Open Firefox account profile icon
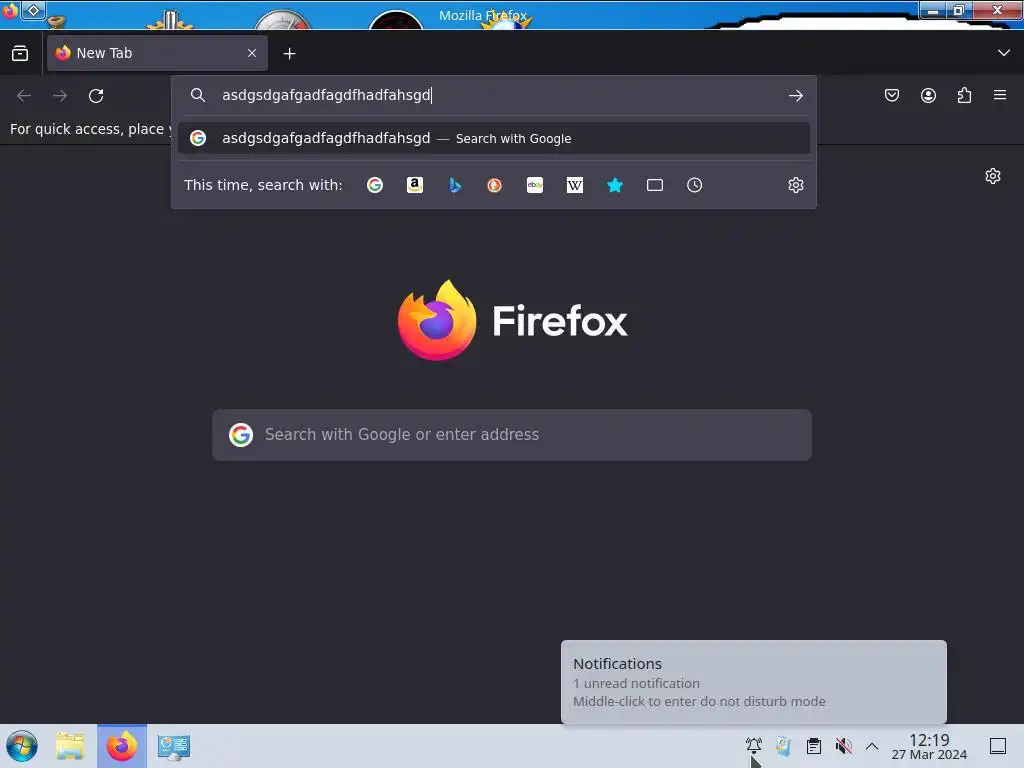 coord(928,95)
